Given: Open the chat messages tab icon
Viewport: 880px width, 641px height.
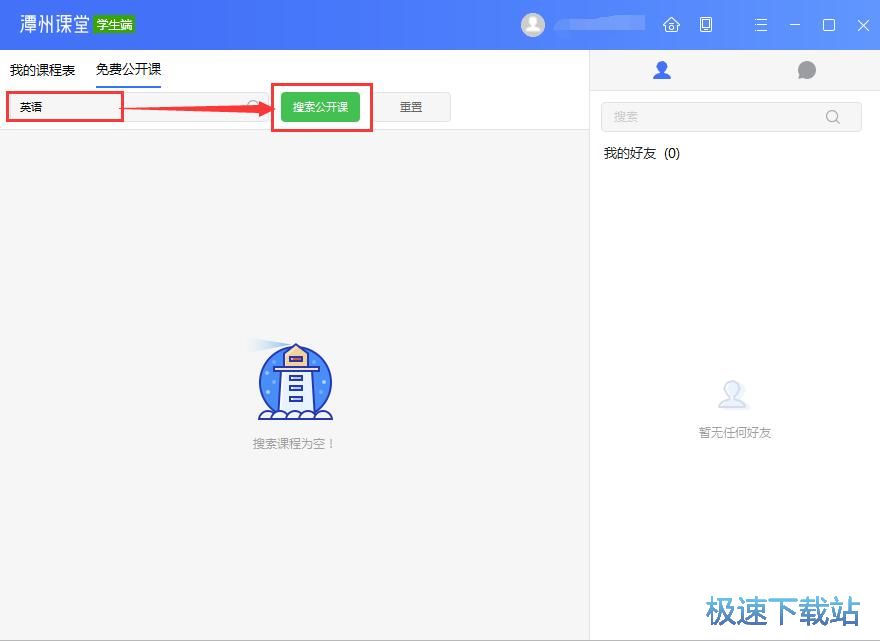Looking at the screenshot, I should [x=806, y=70].
